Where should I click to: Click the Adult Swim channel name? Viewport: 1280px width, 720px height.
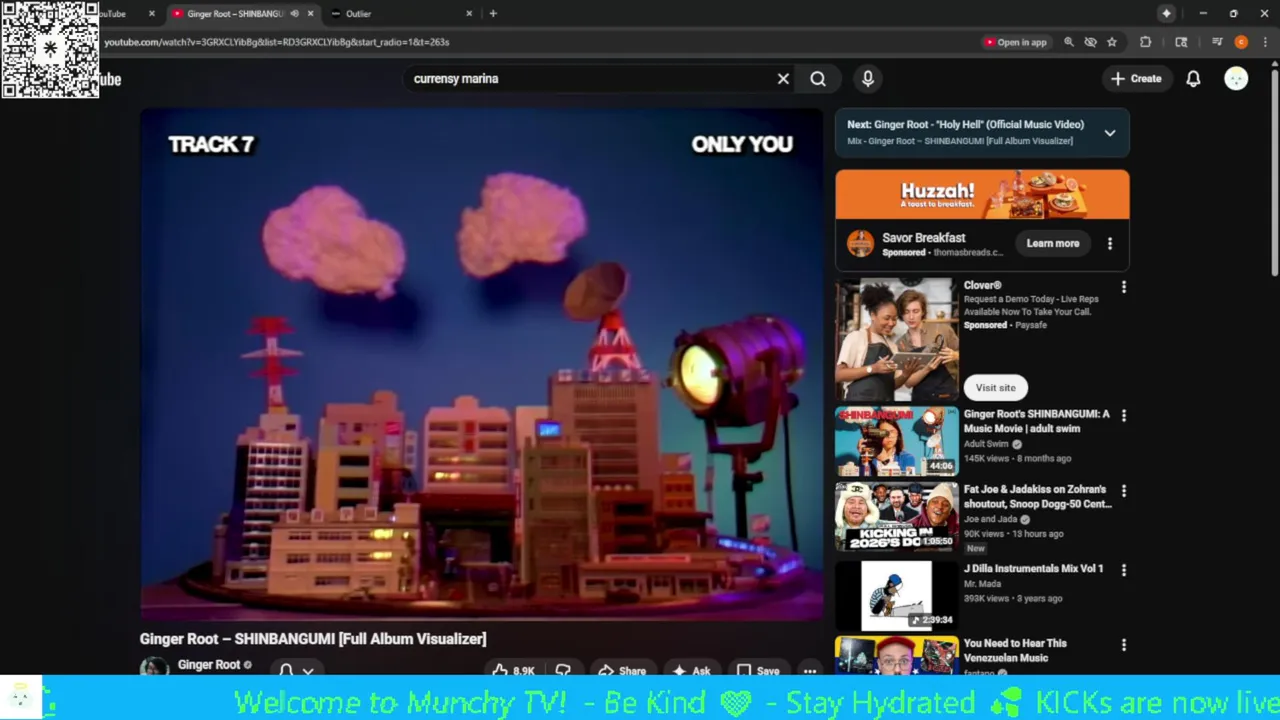(x=986, y=444)
